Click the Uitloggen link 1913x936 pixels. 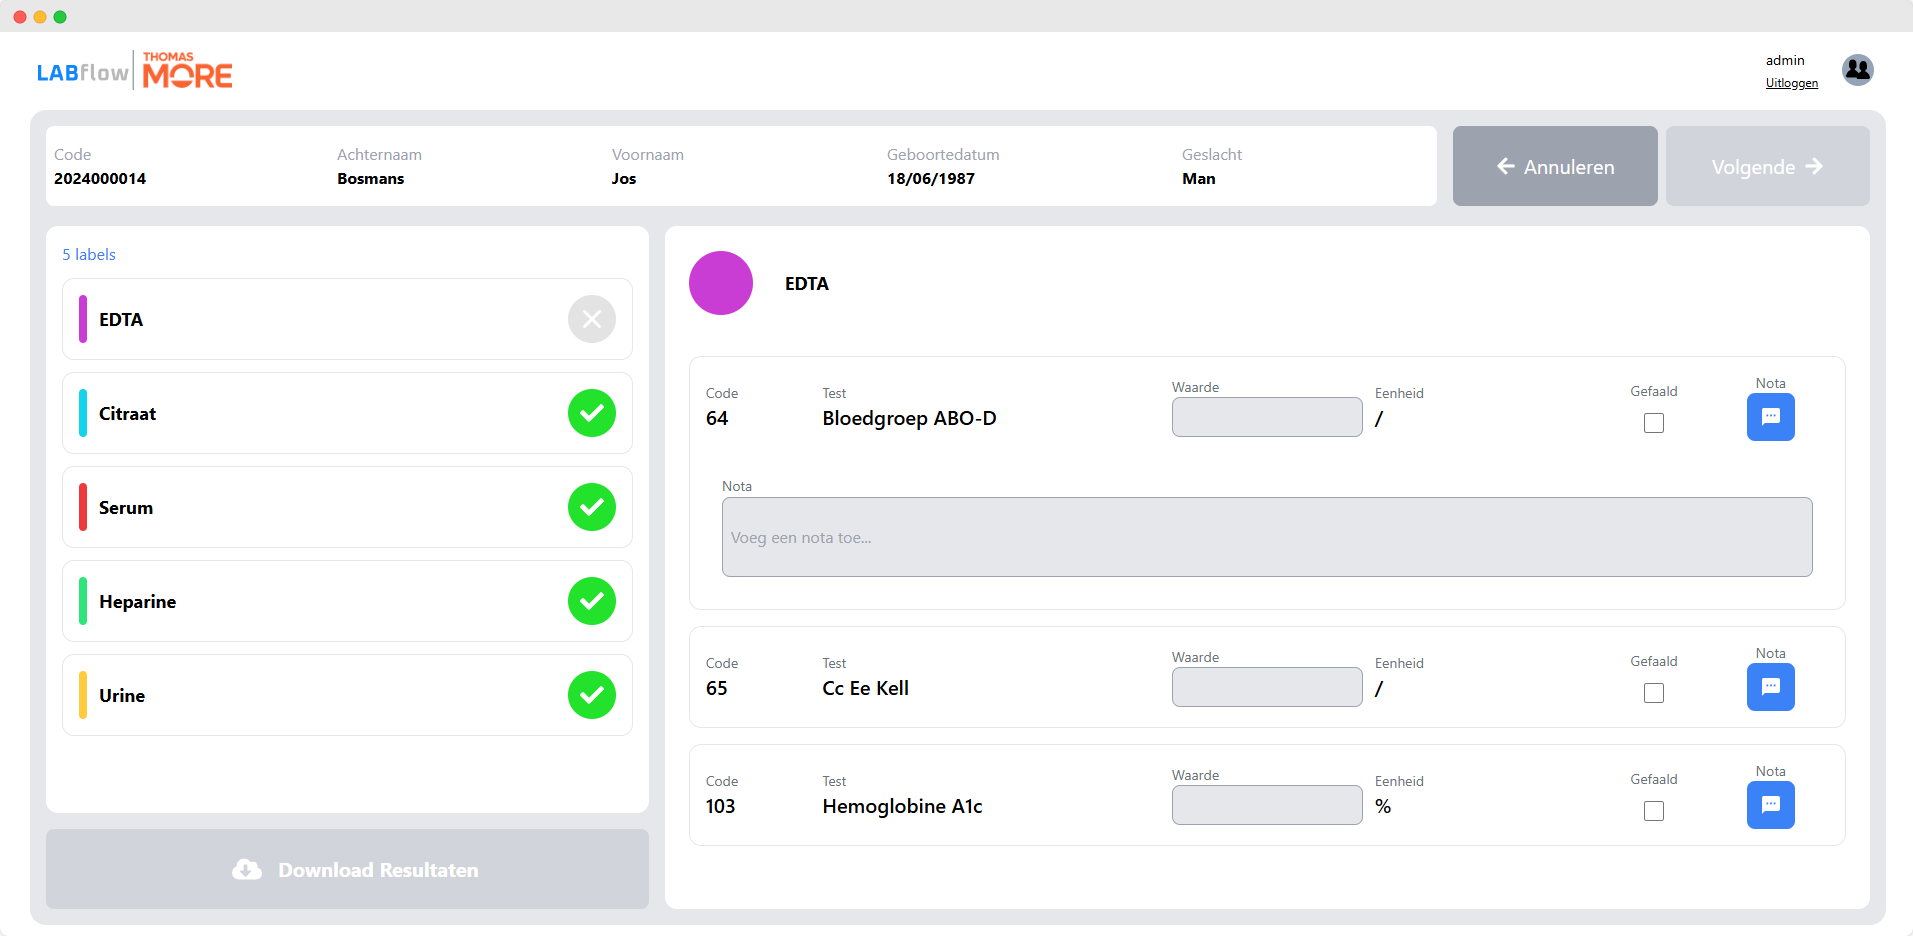(1791, 83)
